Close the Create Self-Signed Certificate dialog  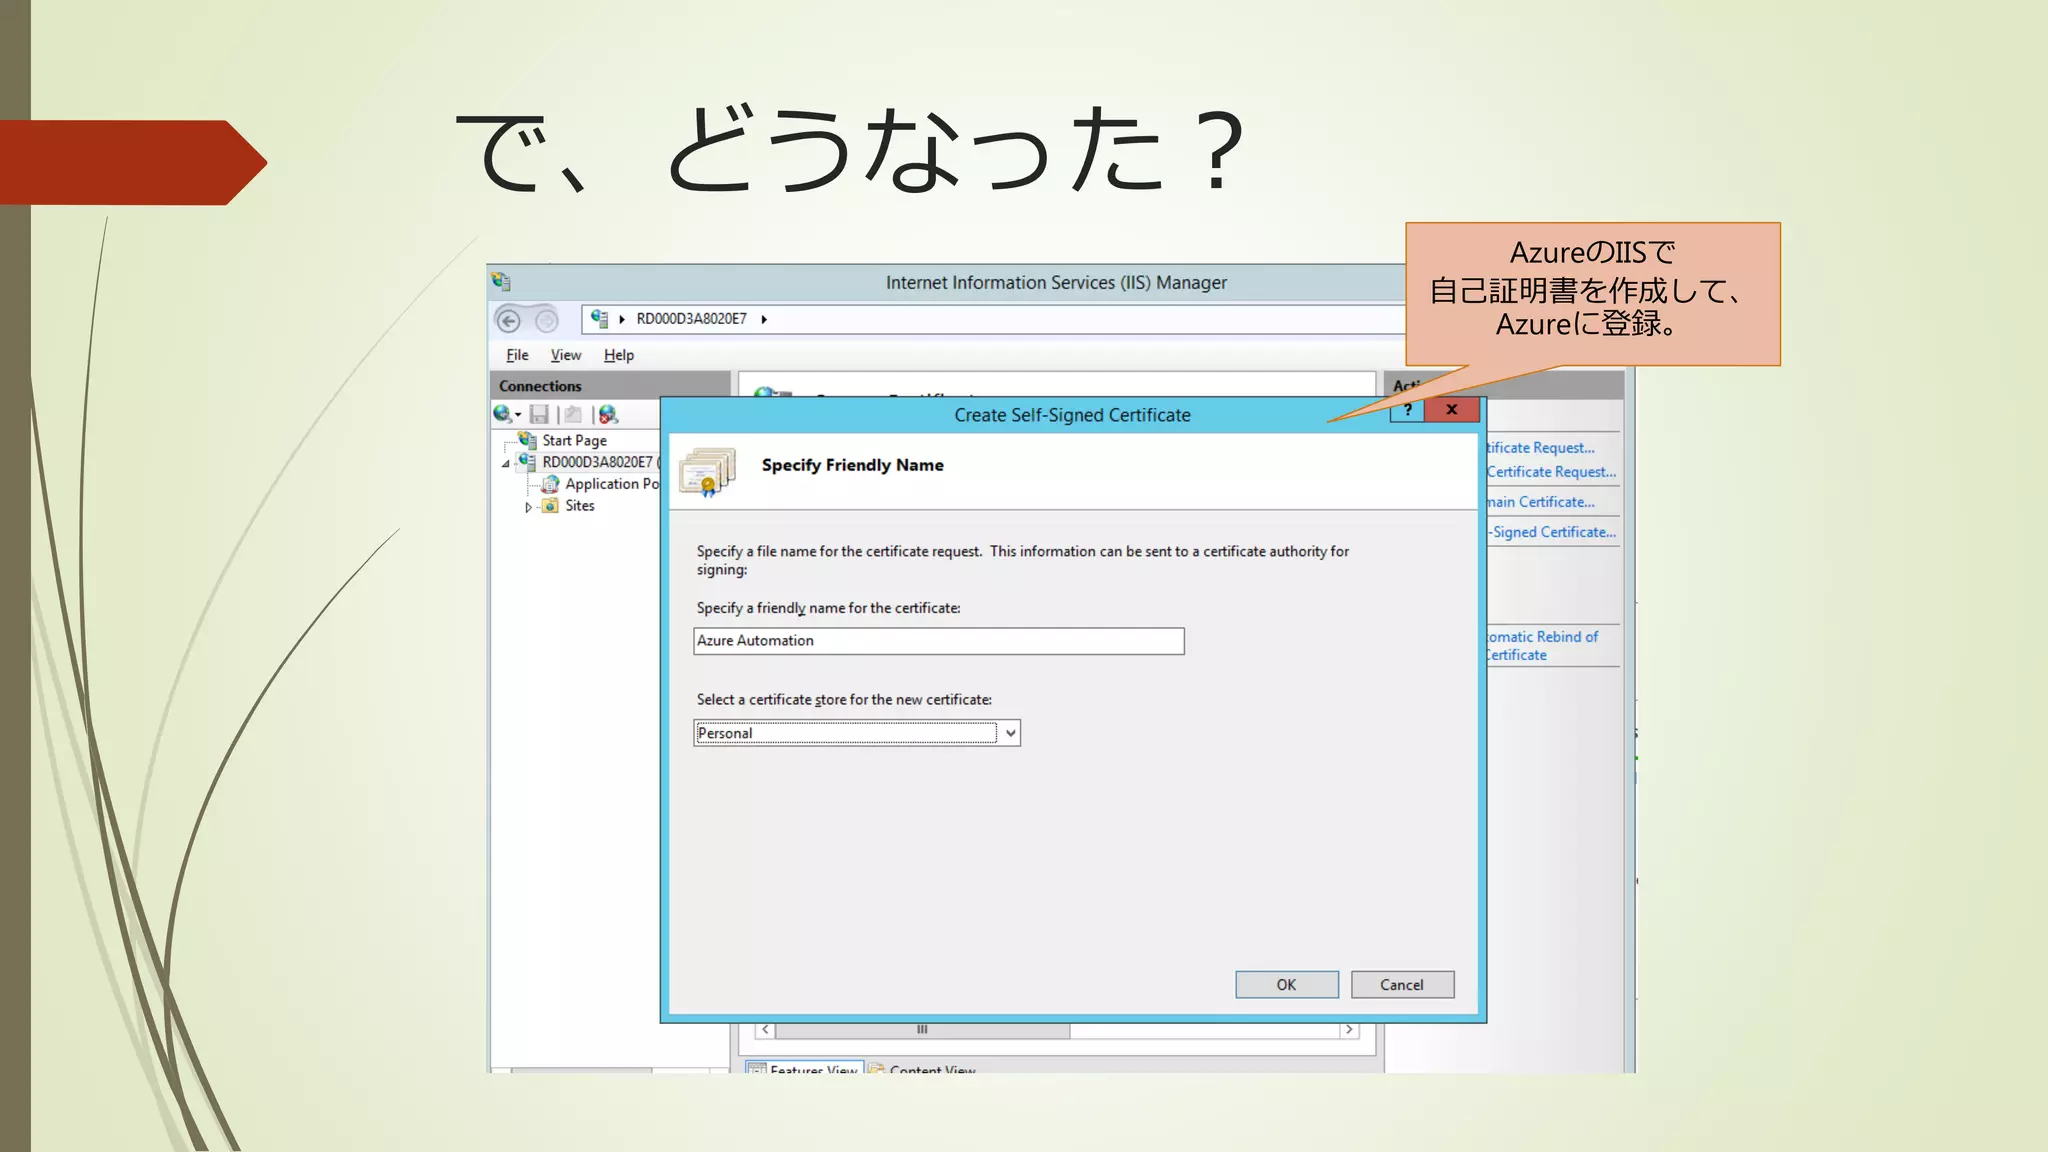[1451, 410]
